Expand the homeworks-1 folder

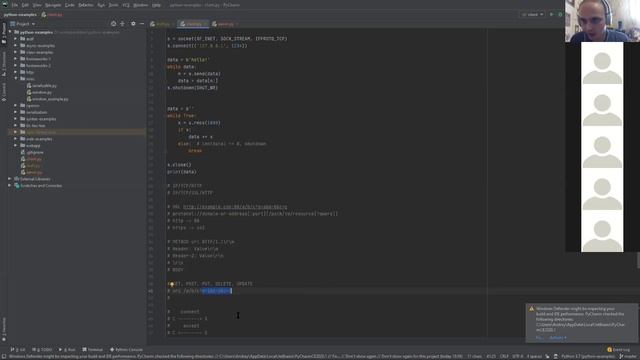point(16,59)
